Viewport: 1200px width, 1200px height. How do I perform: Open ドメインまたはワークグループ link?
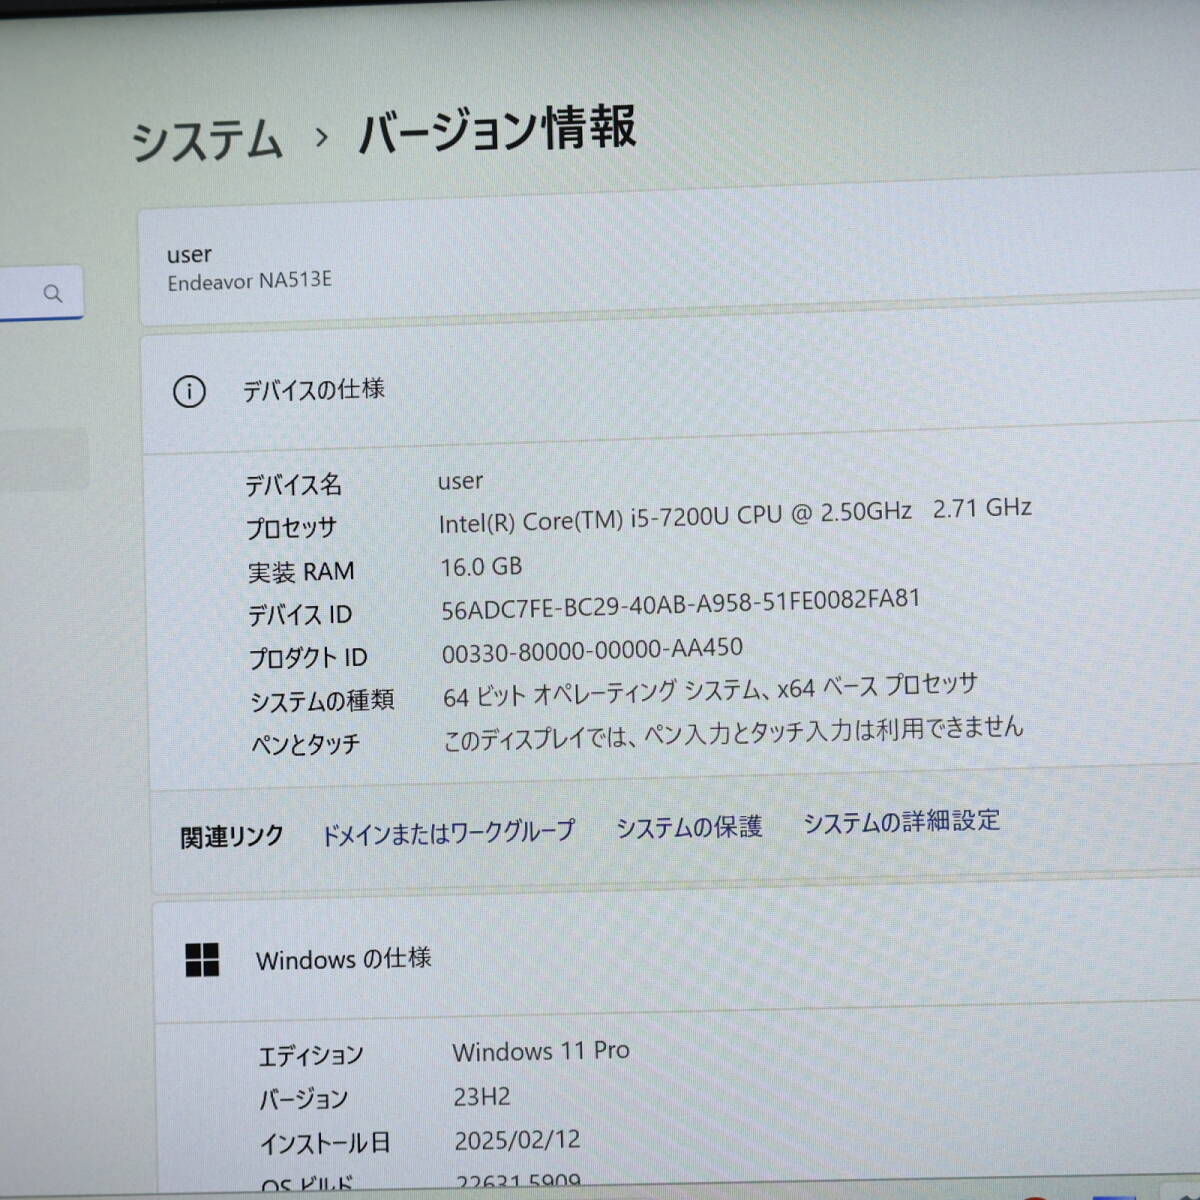(x=447, y=832)
